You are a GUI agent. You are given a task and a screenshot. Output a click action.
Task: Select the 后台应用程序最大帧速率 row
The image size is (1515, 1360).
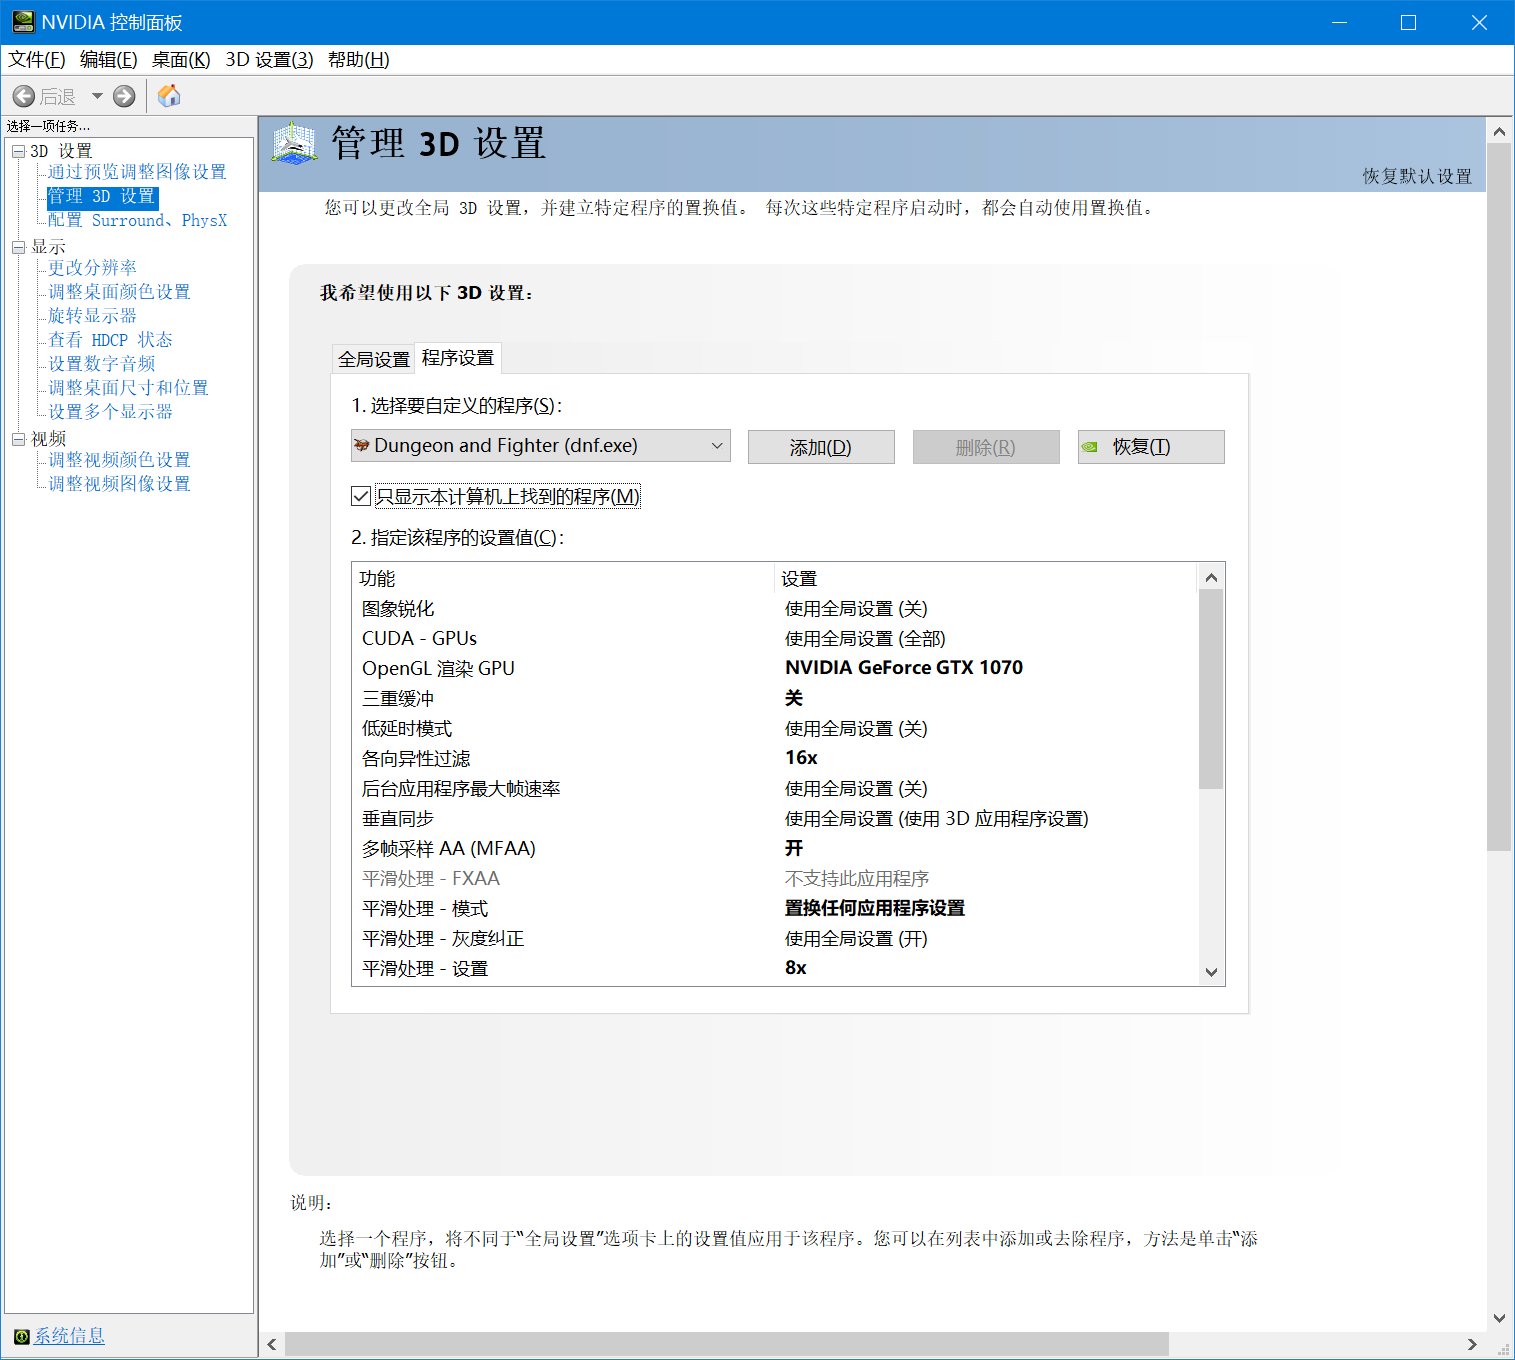pyautogui.click(x=775, y=789)
